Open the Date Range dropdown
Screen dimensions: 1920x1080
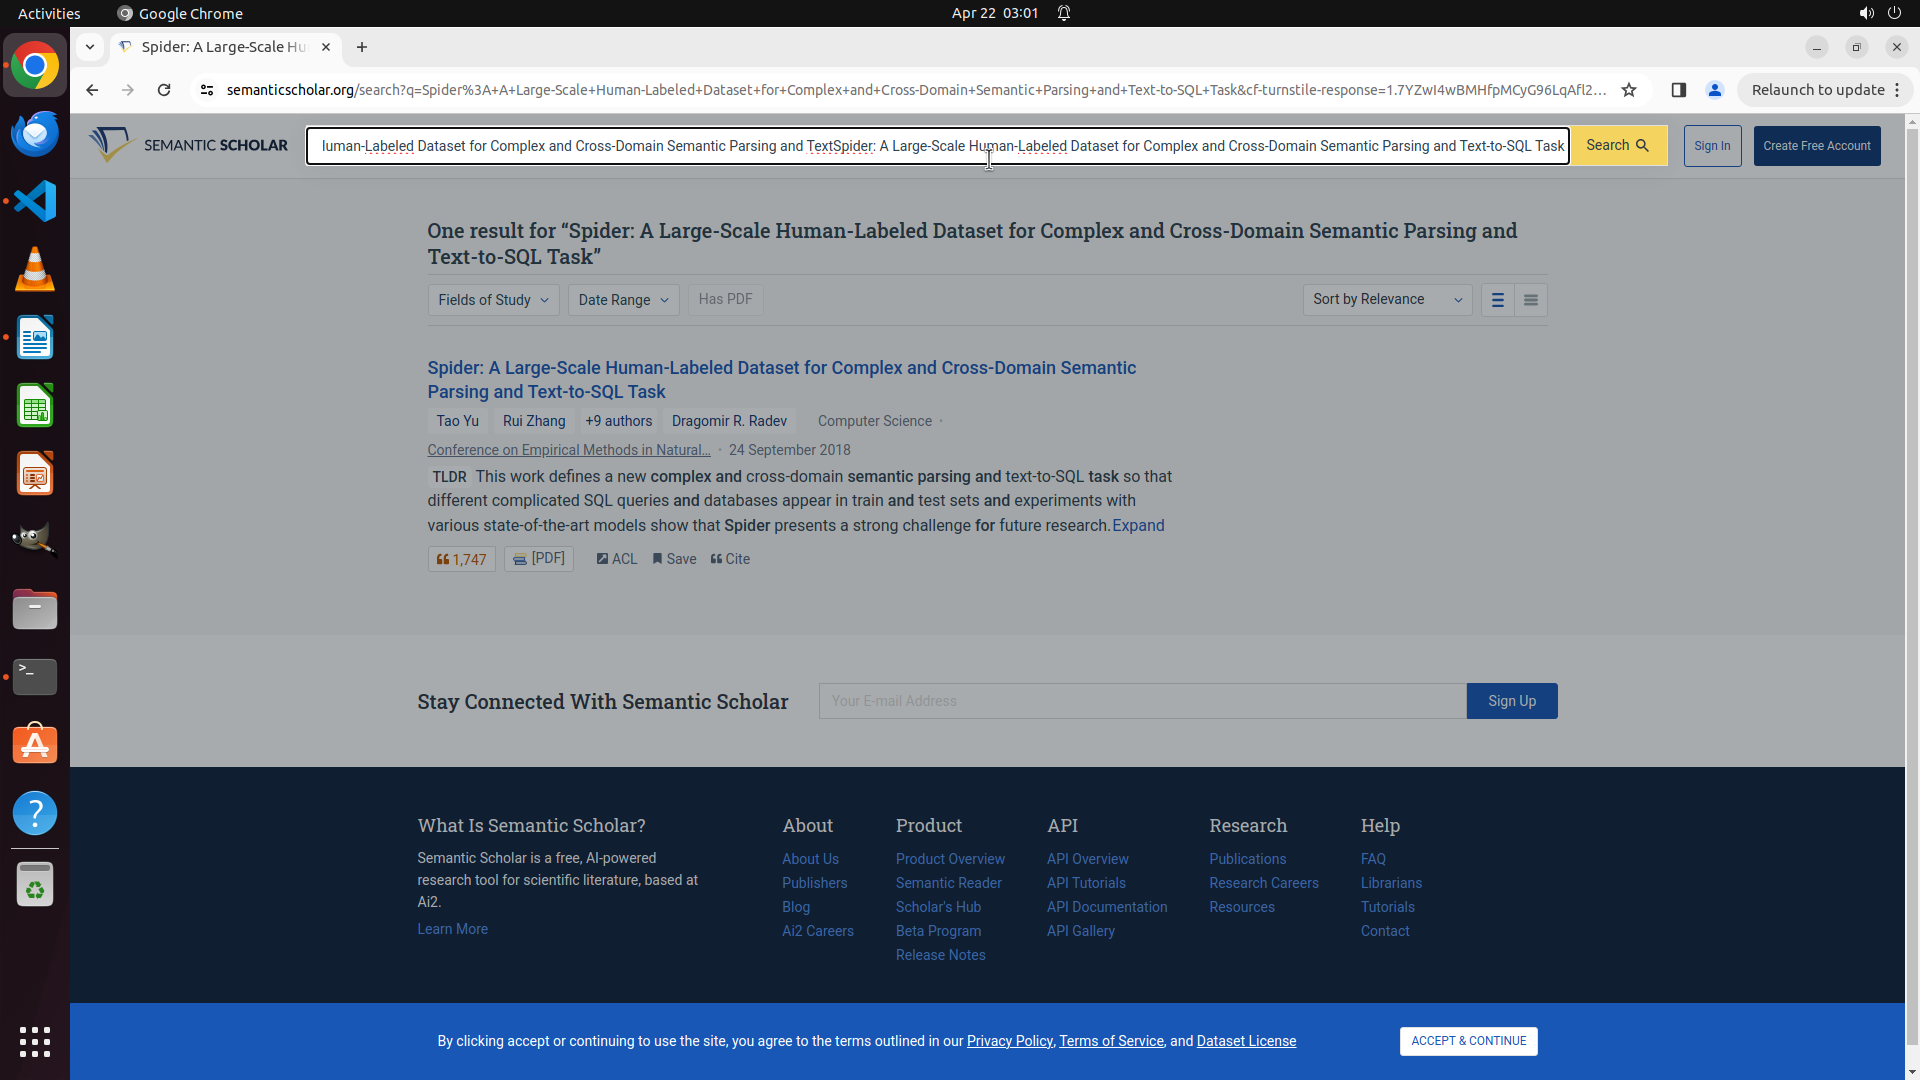623,300
